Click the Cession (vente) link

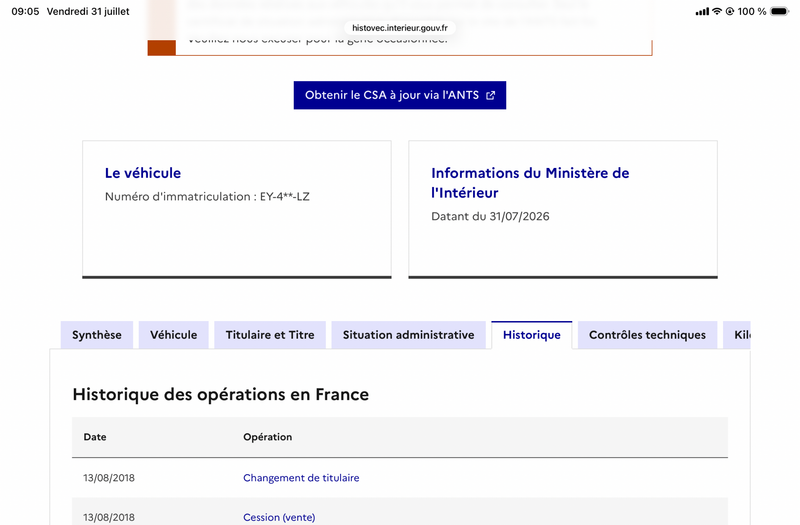point(279,517)
